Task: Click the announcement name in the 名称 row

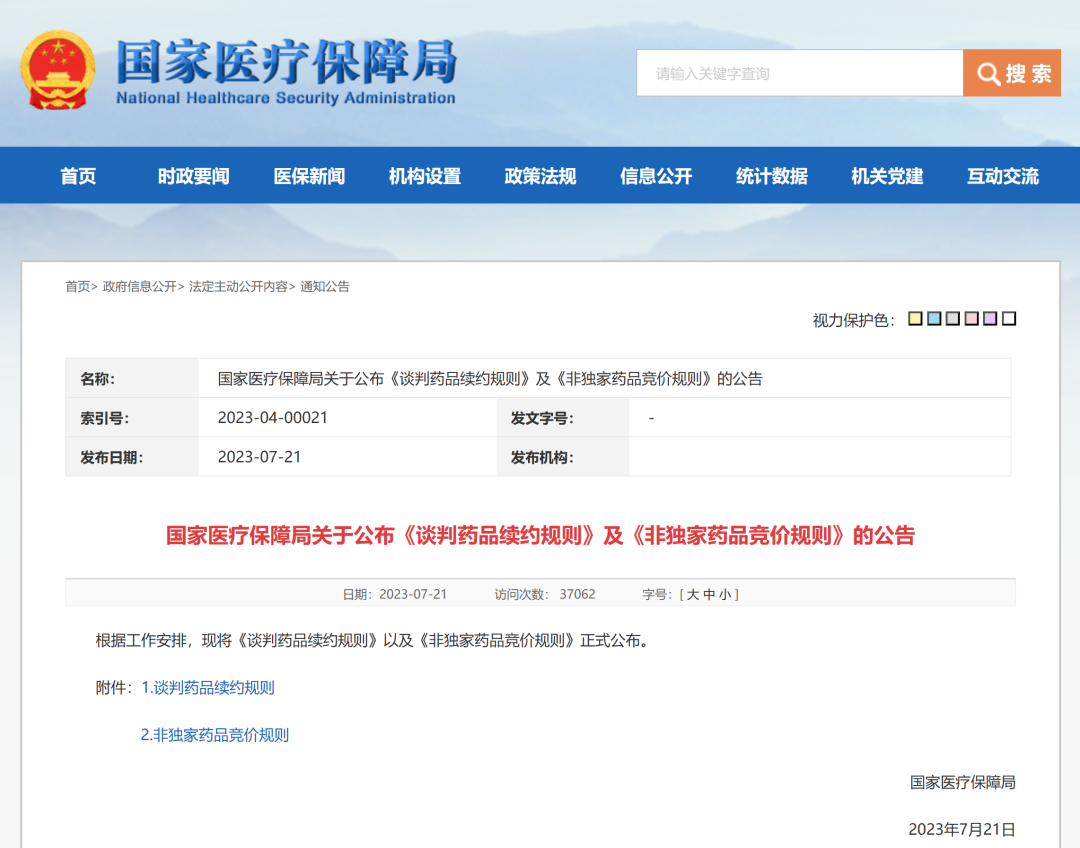Action: 490,379
